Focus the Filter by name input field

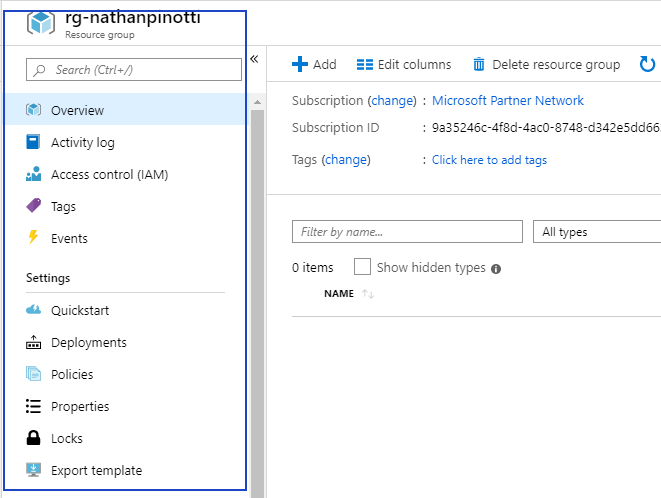click(x=407, y=232)
